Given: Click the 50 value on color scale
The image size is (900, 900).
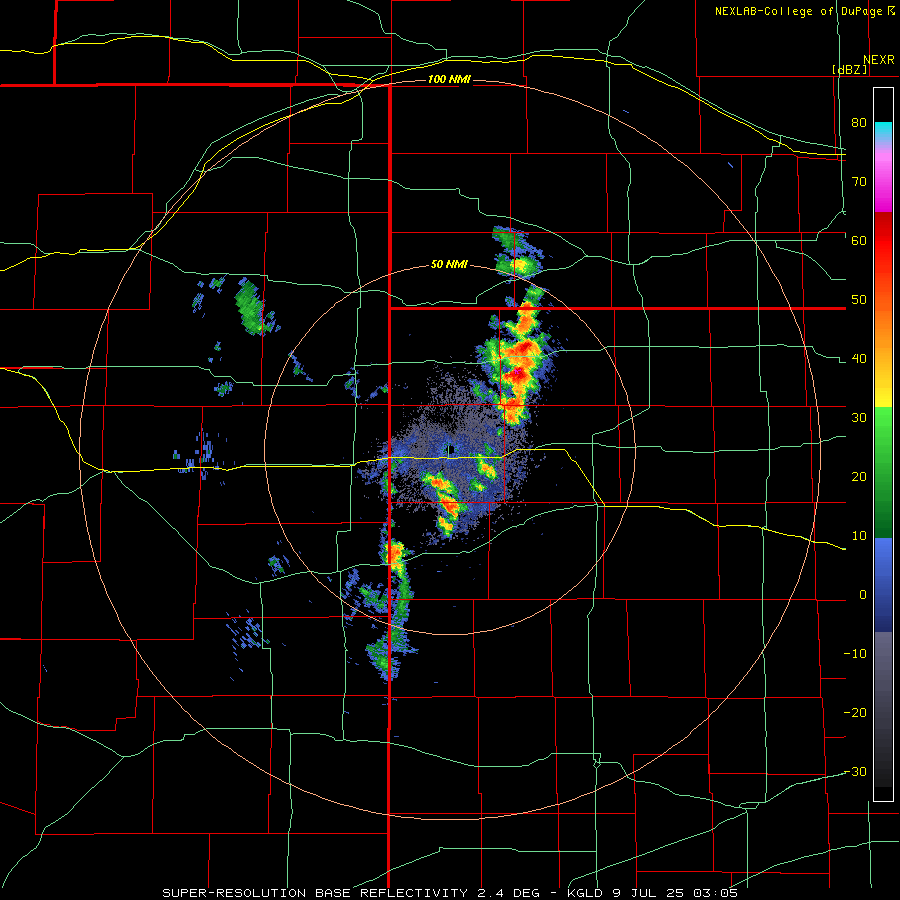Looking at the screenshot, I should click(859, 300).
